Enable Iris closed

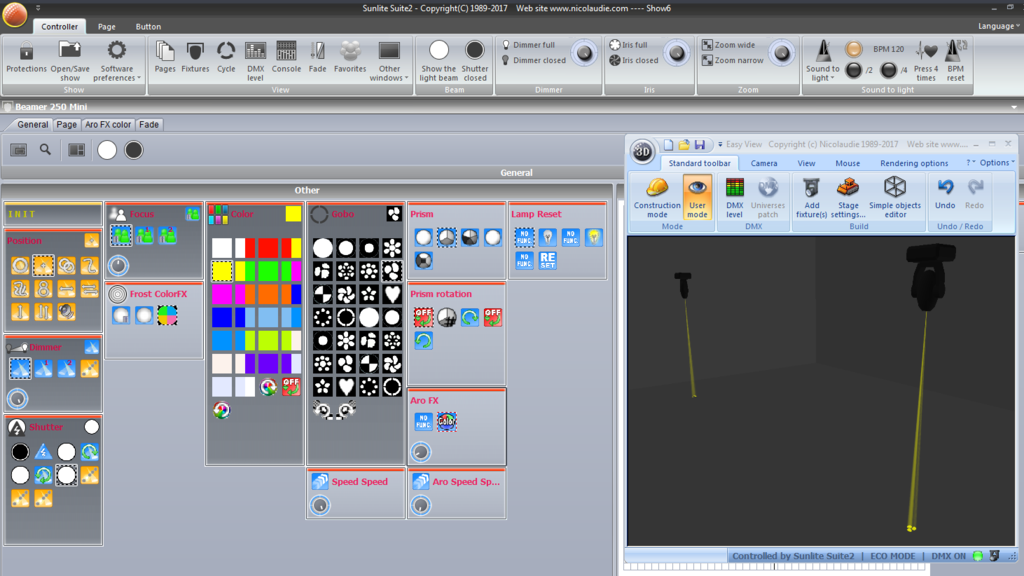(633, 60)
